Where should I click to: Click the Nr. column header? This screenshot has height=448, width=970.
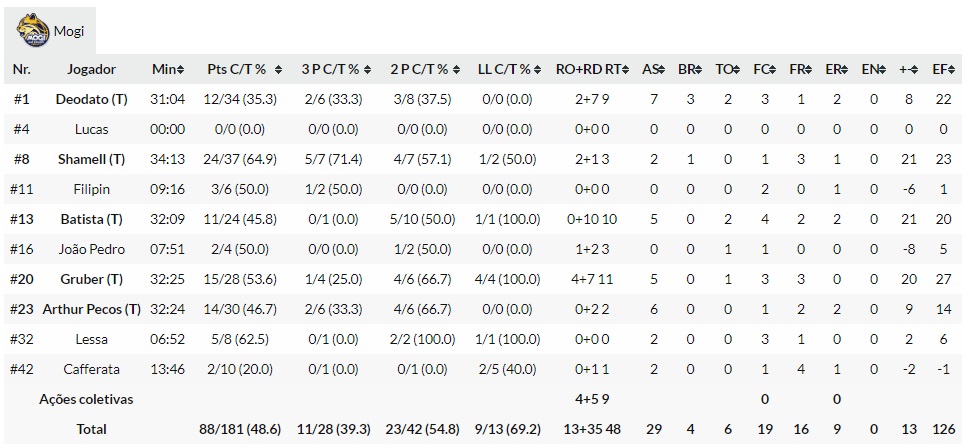coord(22,70)
